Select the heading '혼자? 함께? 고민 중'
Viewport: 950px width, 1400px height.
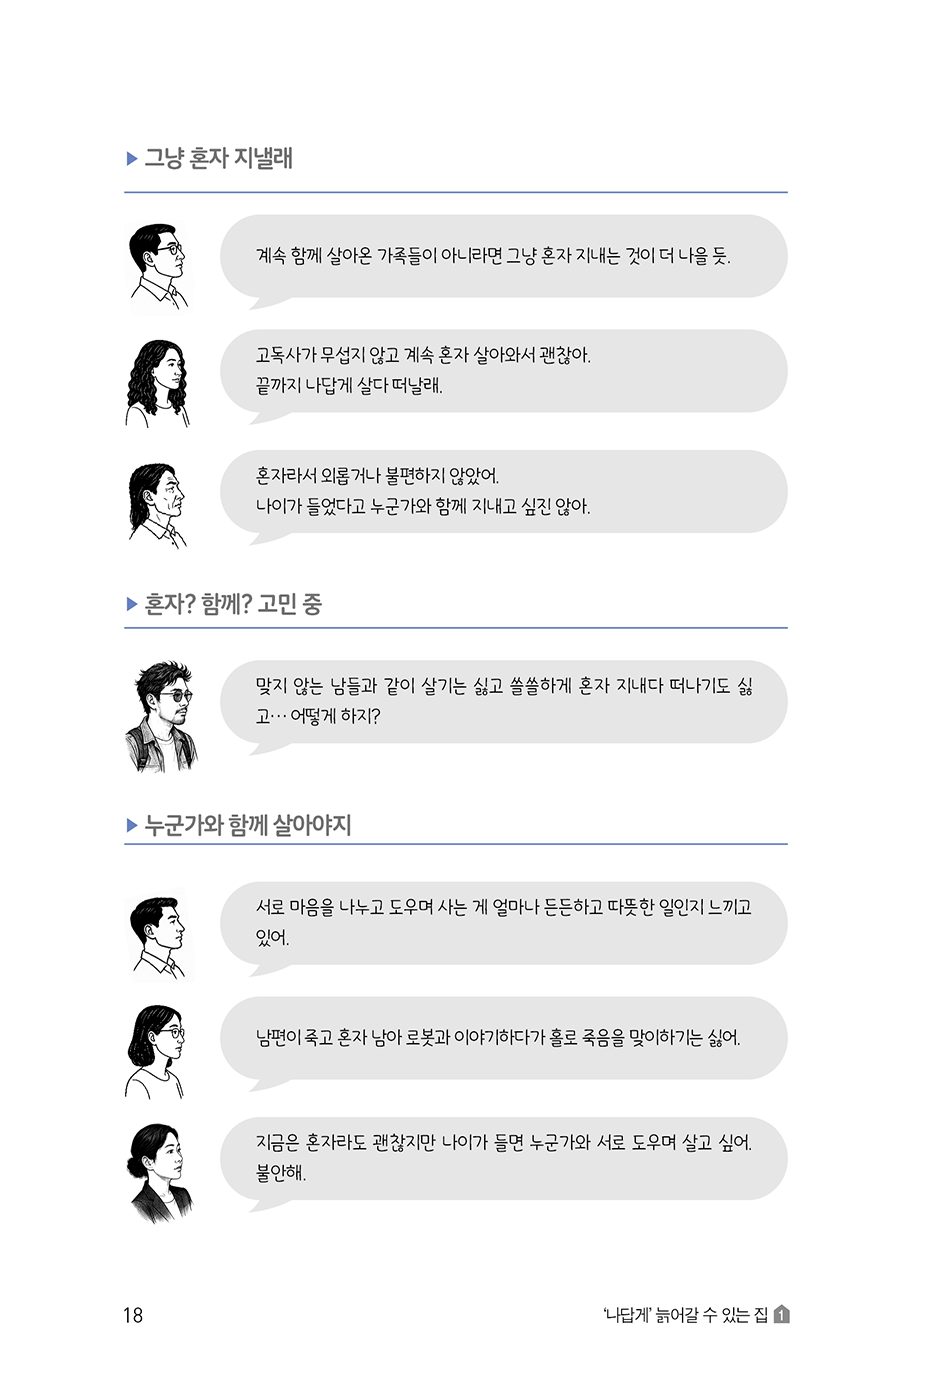[233, 604]
